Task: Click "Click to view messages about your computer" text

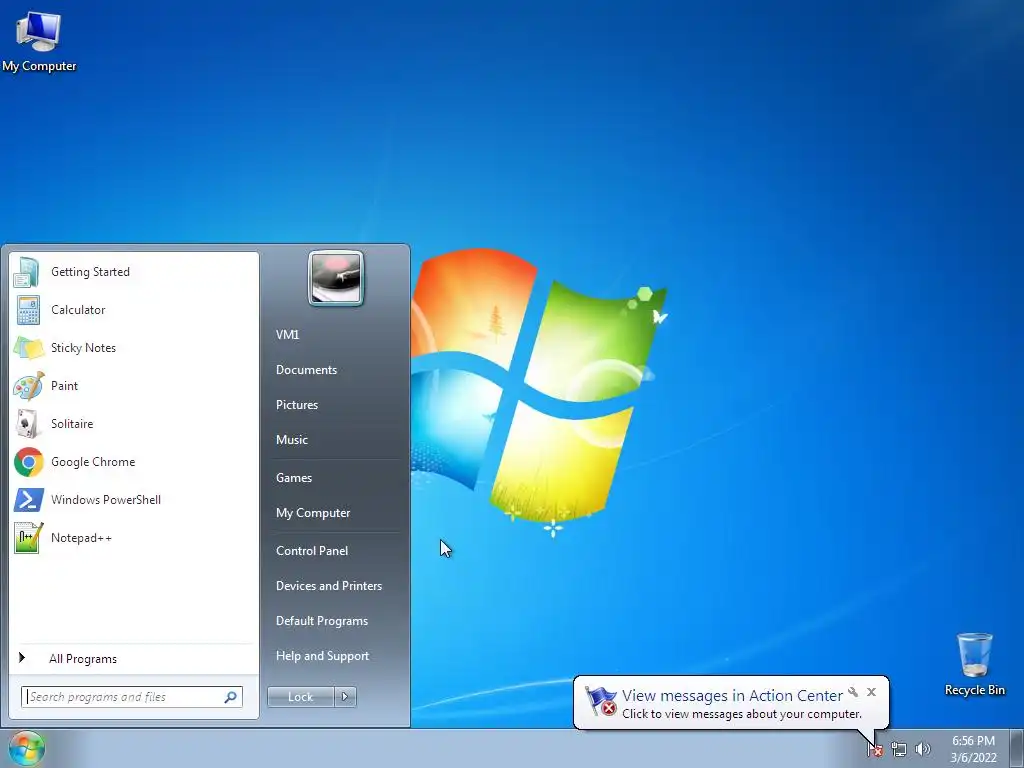Action: point(742,714)
